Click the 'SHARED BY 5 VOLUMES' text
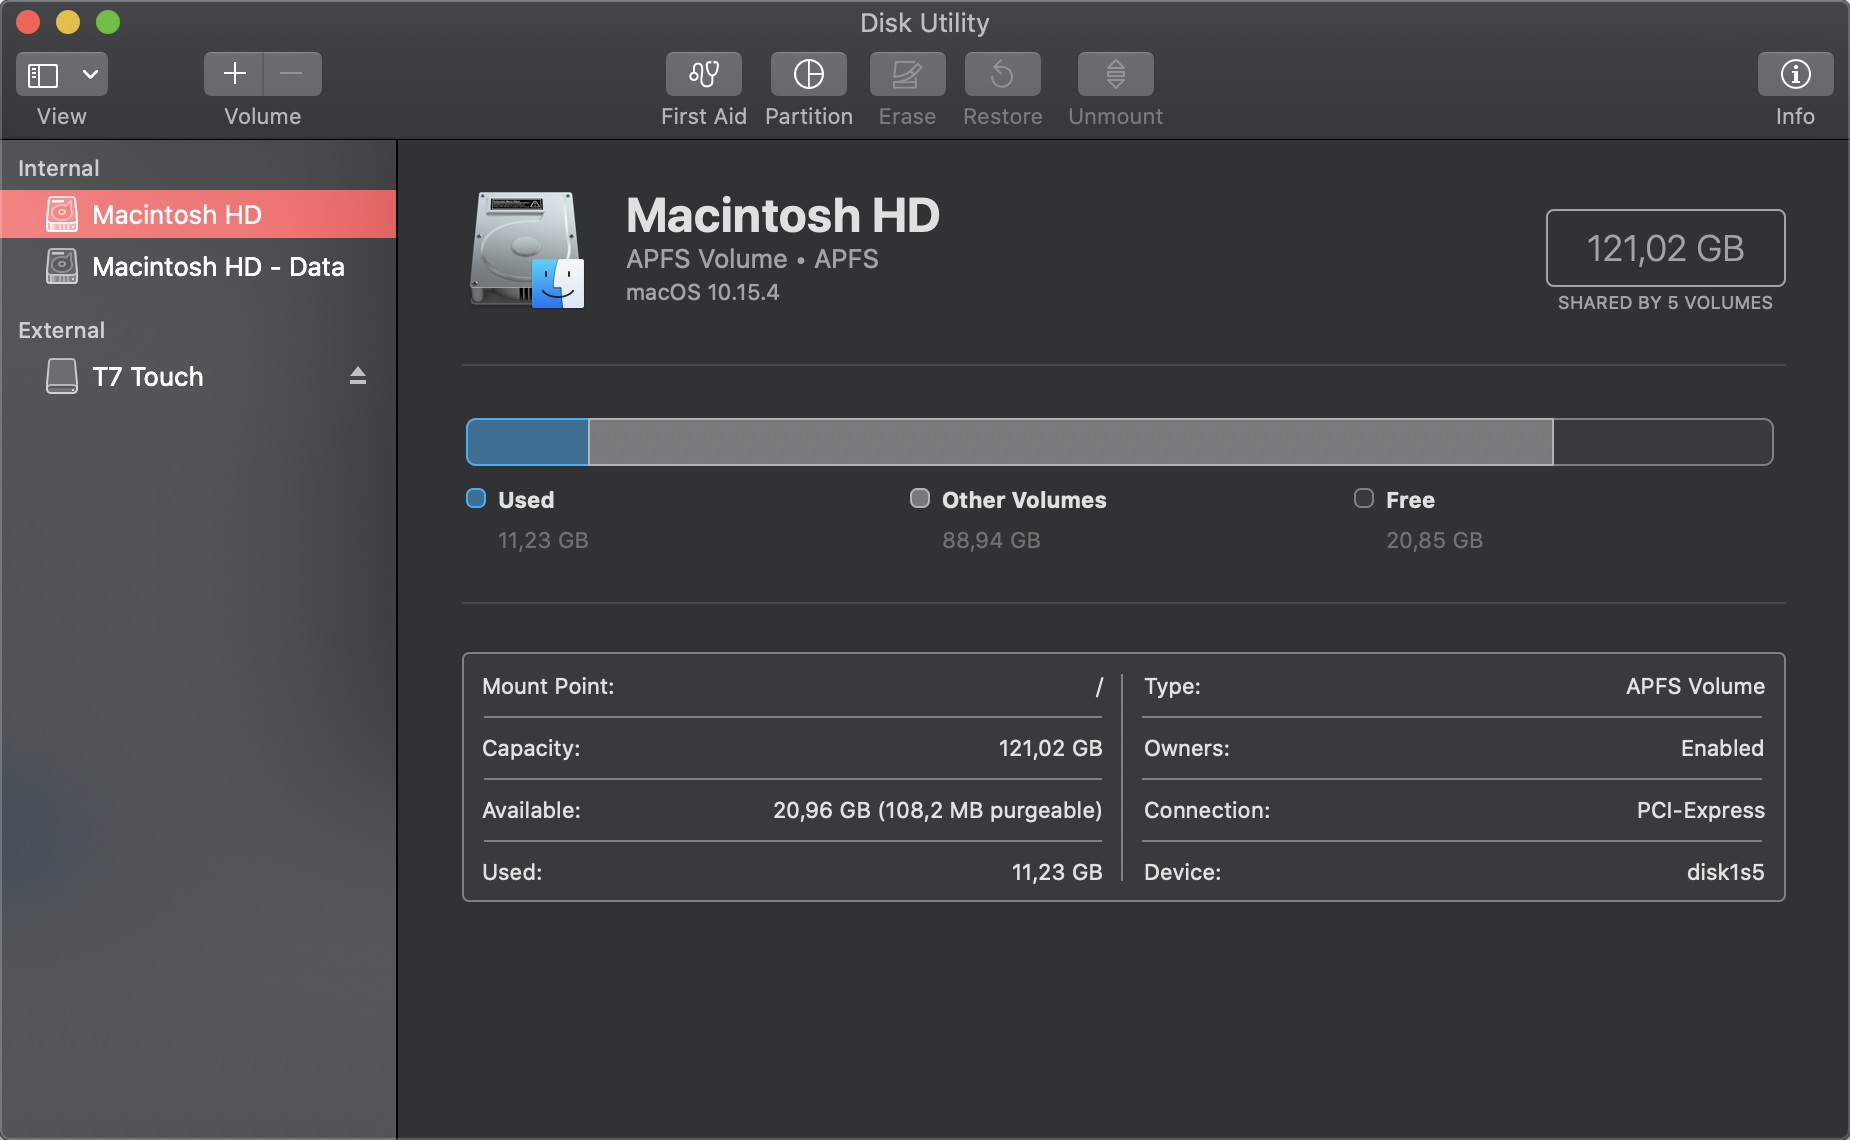This screenshot has height=1140, width=1850. pyautogui.click(x=1665, y=303)
